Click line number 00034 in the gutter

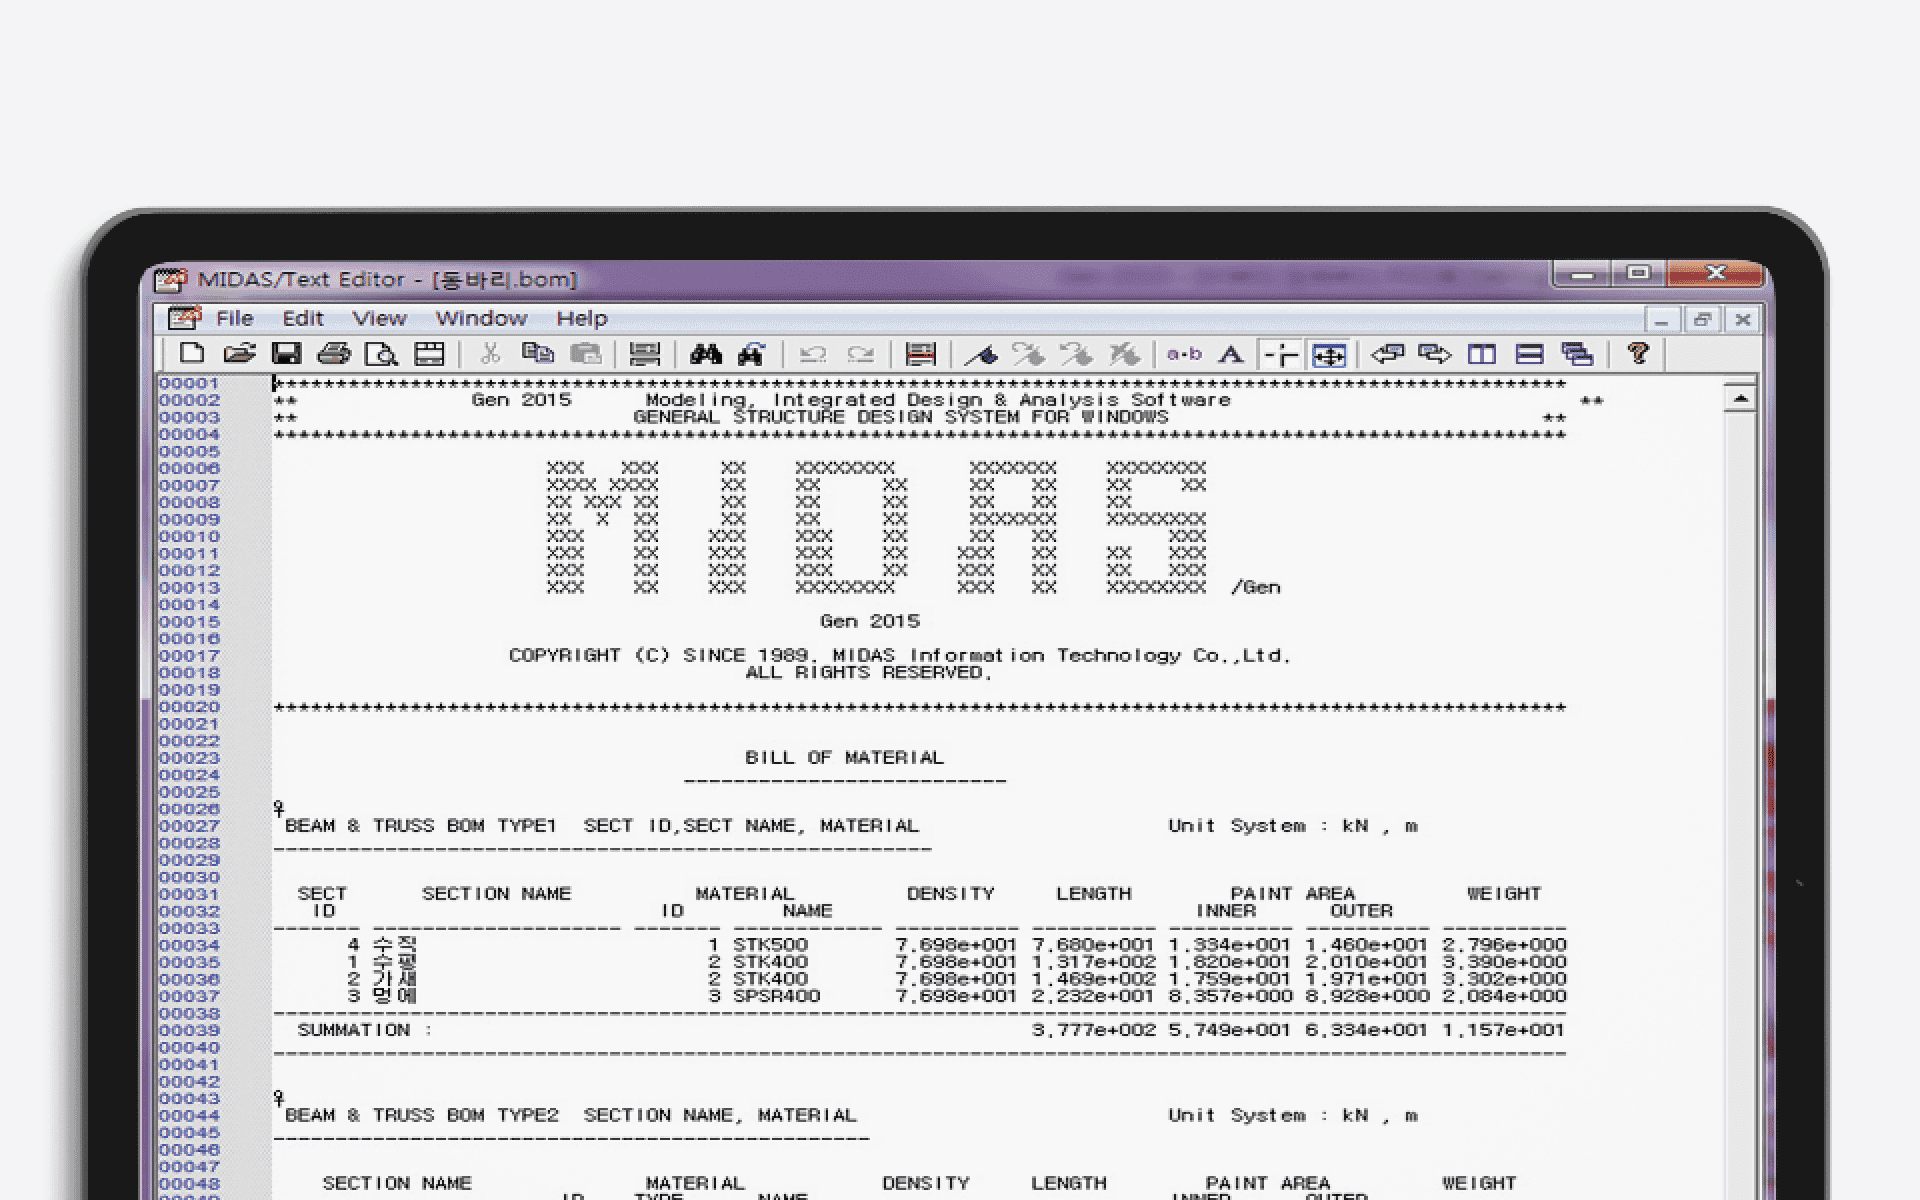coord(189,946)
